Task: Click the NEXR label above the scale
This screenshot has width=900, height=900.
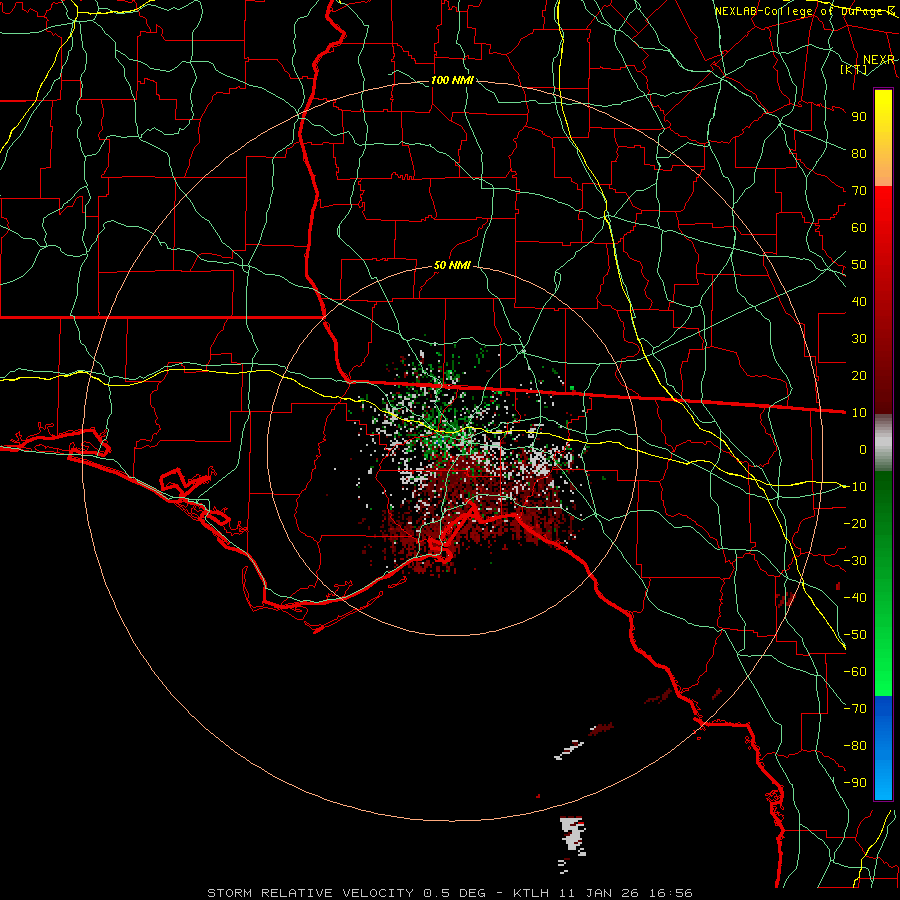Action: [879, 60]
